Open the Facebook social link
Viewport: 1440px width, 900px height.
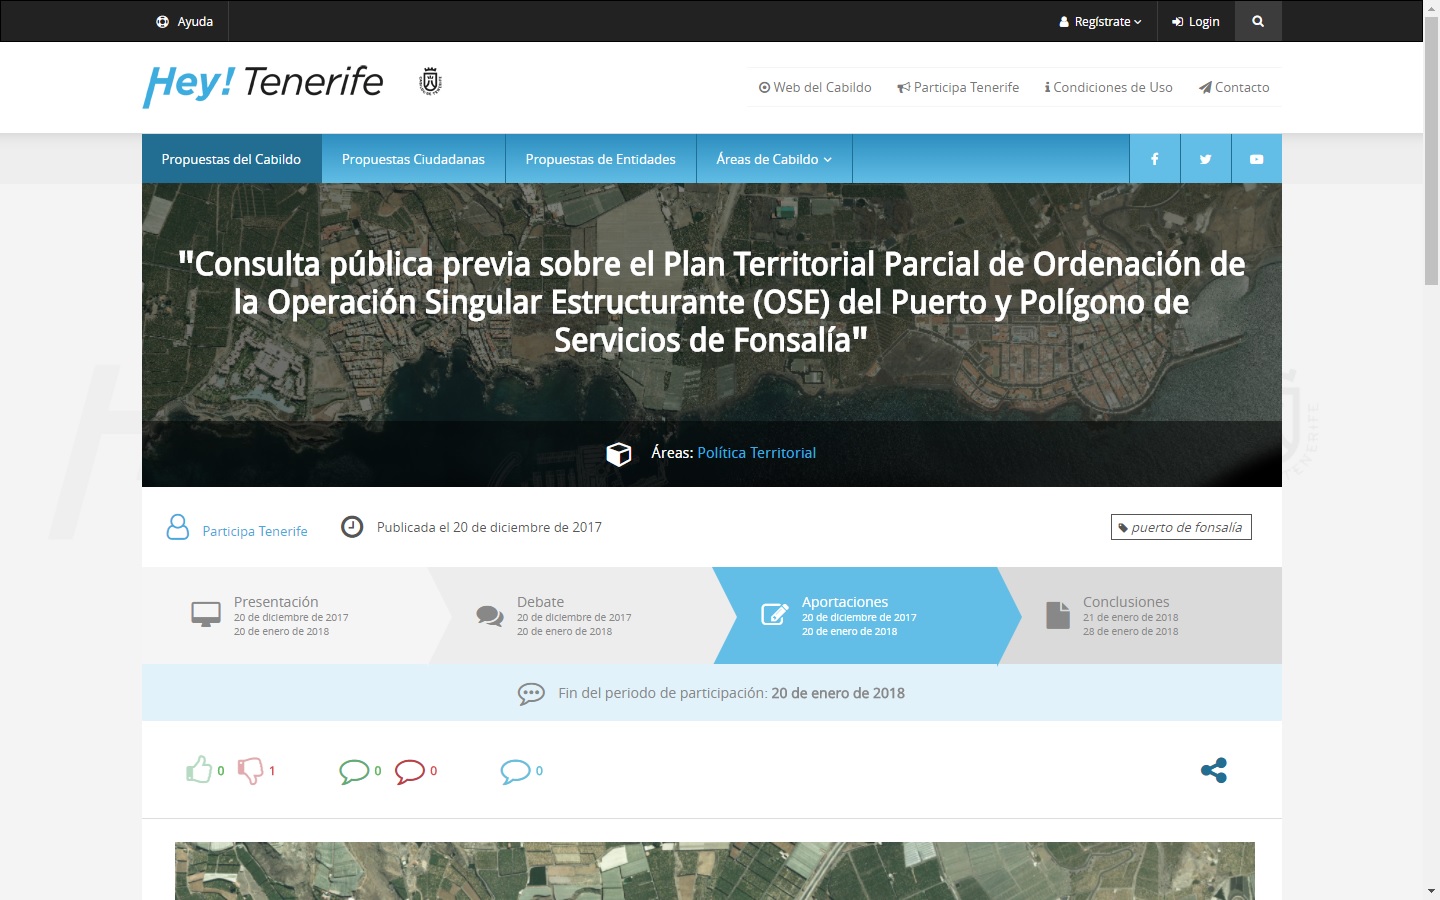click(1154, 159)
